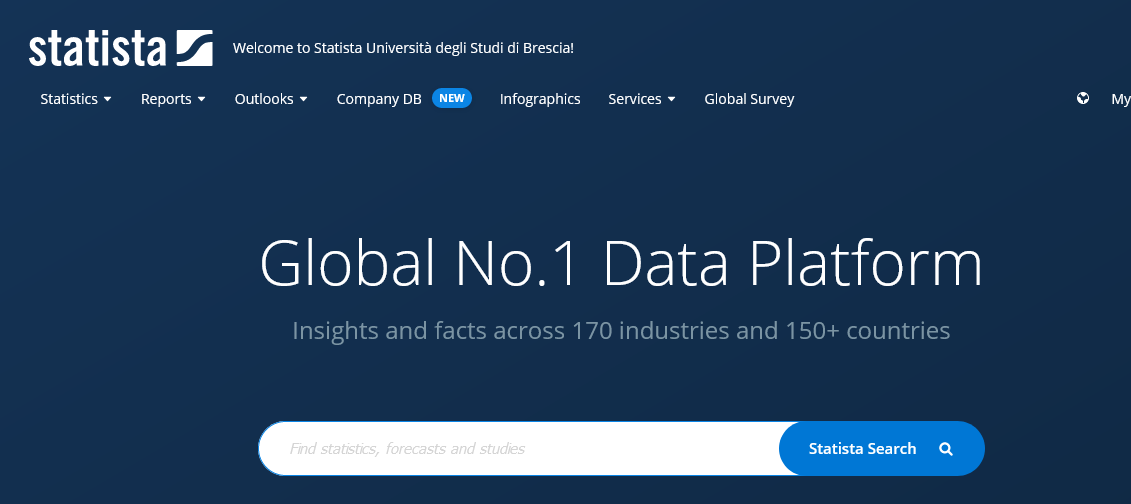1131x504 pixels.
Task: Open the Global Survey page
Action: coord(749,99)
